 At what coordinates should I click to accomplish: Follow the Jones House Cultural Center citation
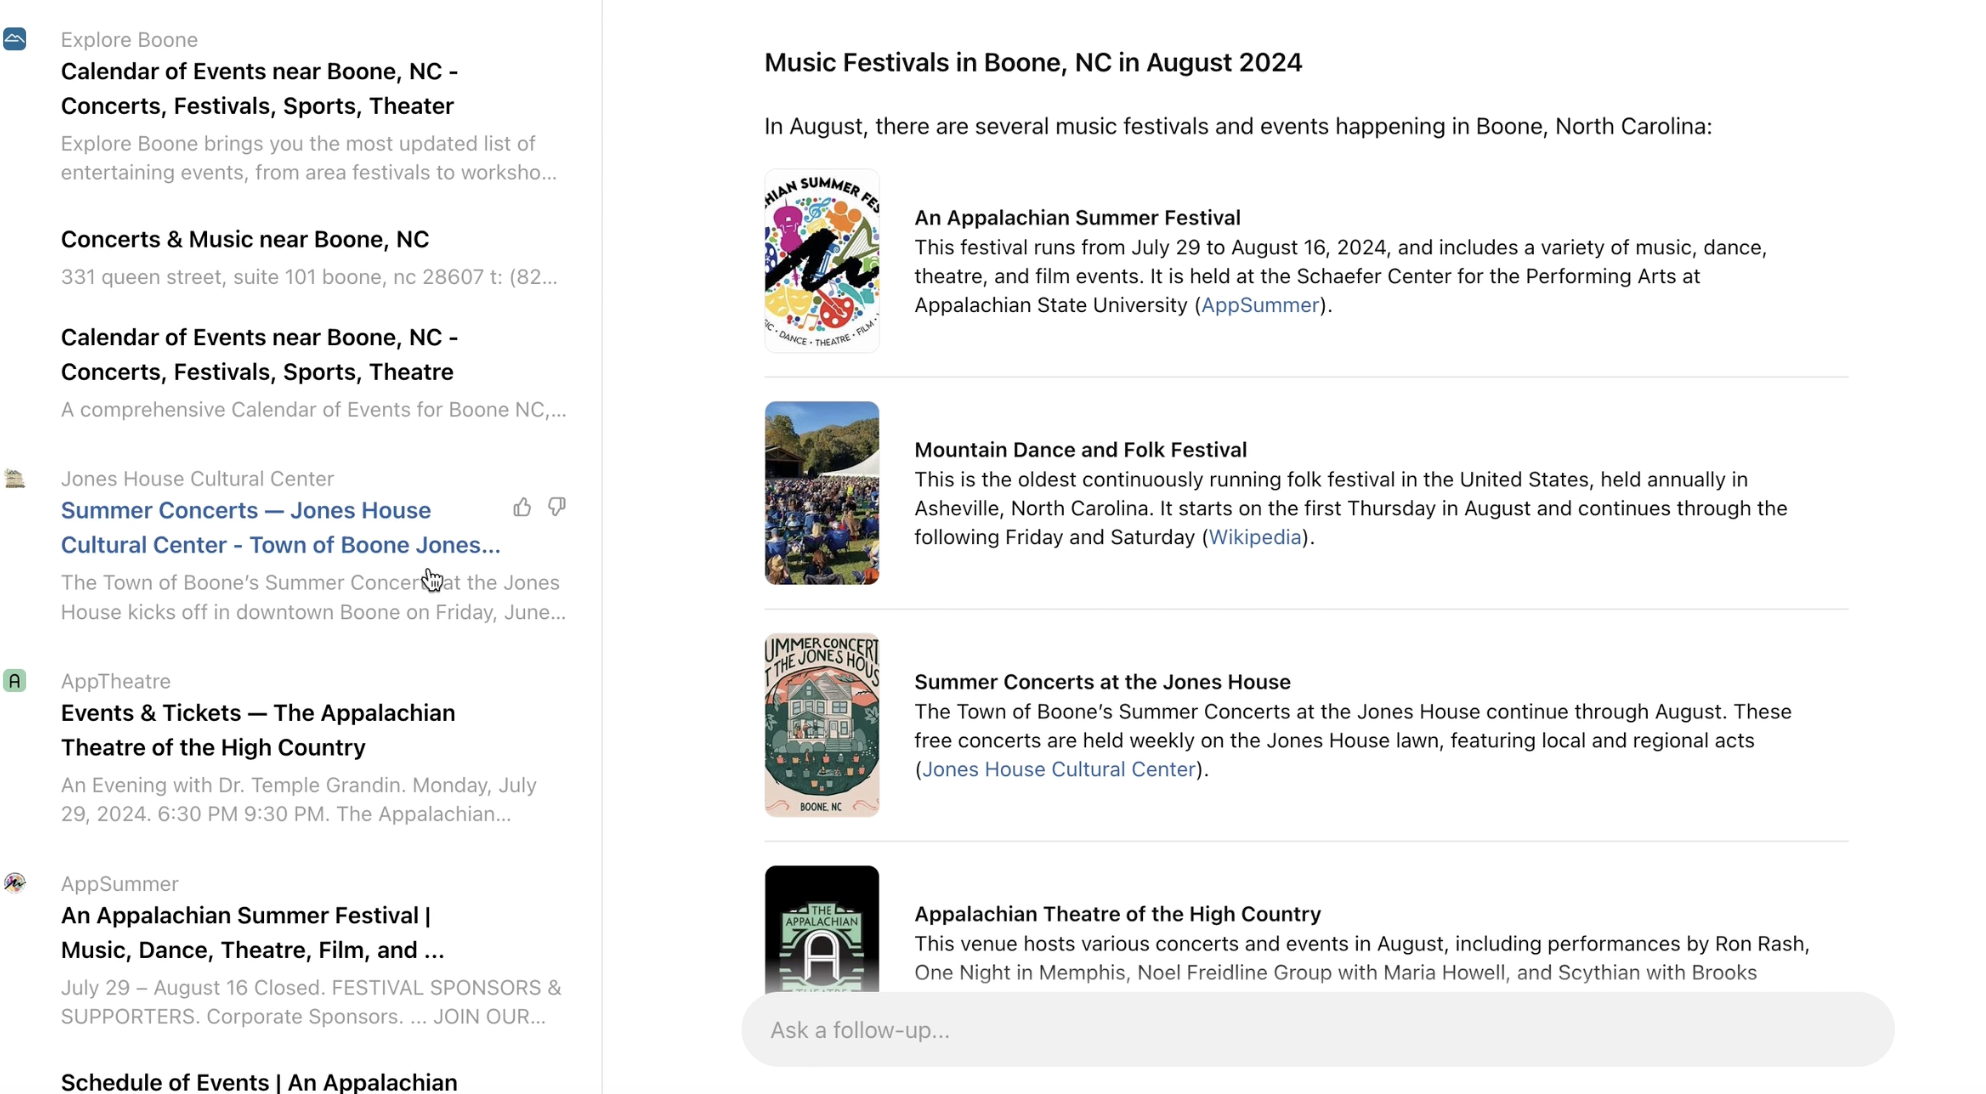pos(1058,769)
